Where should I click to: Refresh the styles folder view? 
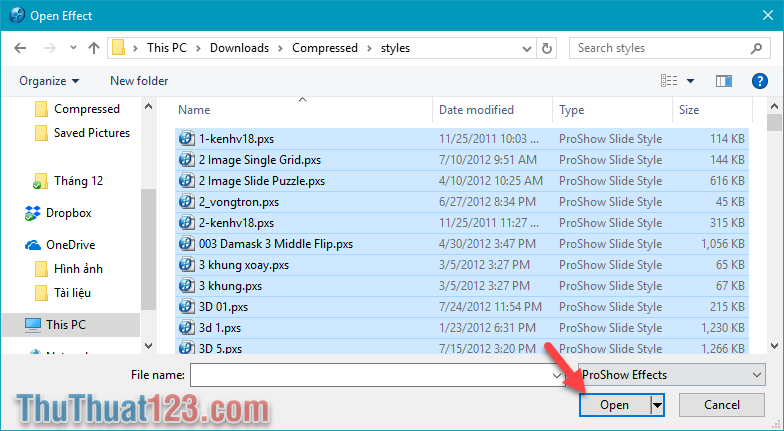click(546, 48)
